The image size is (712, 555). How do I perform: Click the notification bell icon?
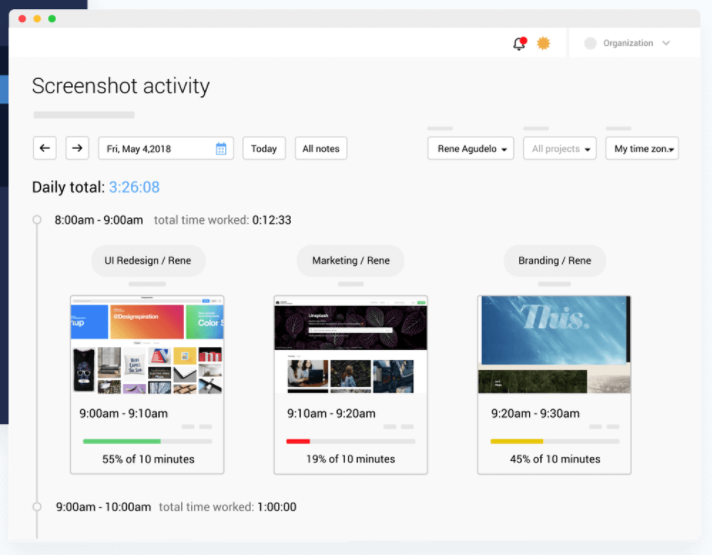[x=519, y=43]
